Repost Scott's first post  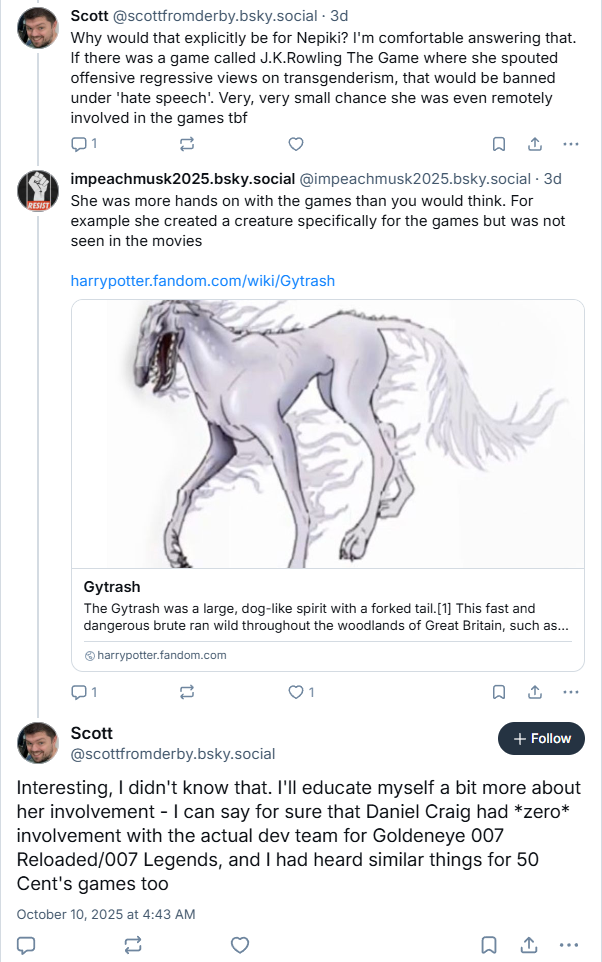[186, 144]
